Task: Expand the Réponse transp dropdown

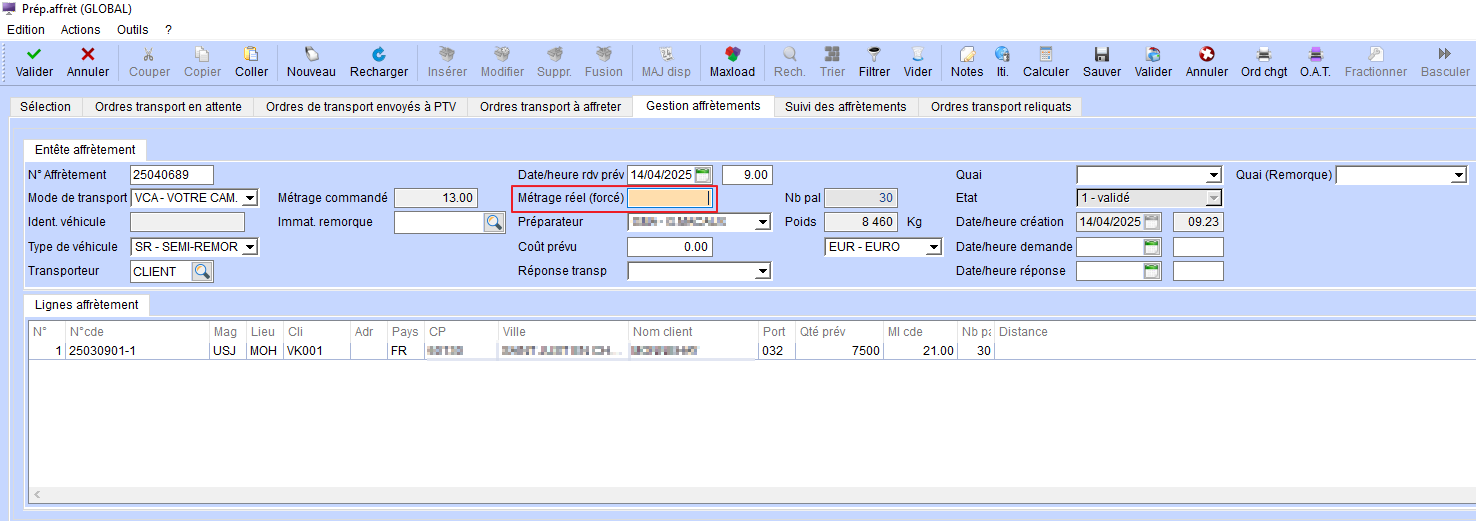Action: click(x=762, y=271)
